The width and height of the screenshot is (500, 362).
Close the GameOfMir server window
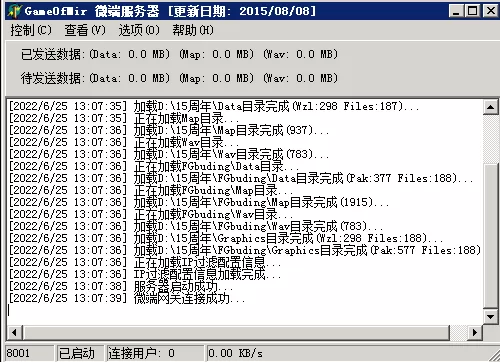click(491, 11)
